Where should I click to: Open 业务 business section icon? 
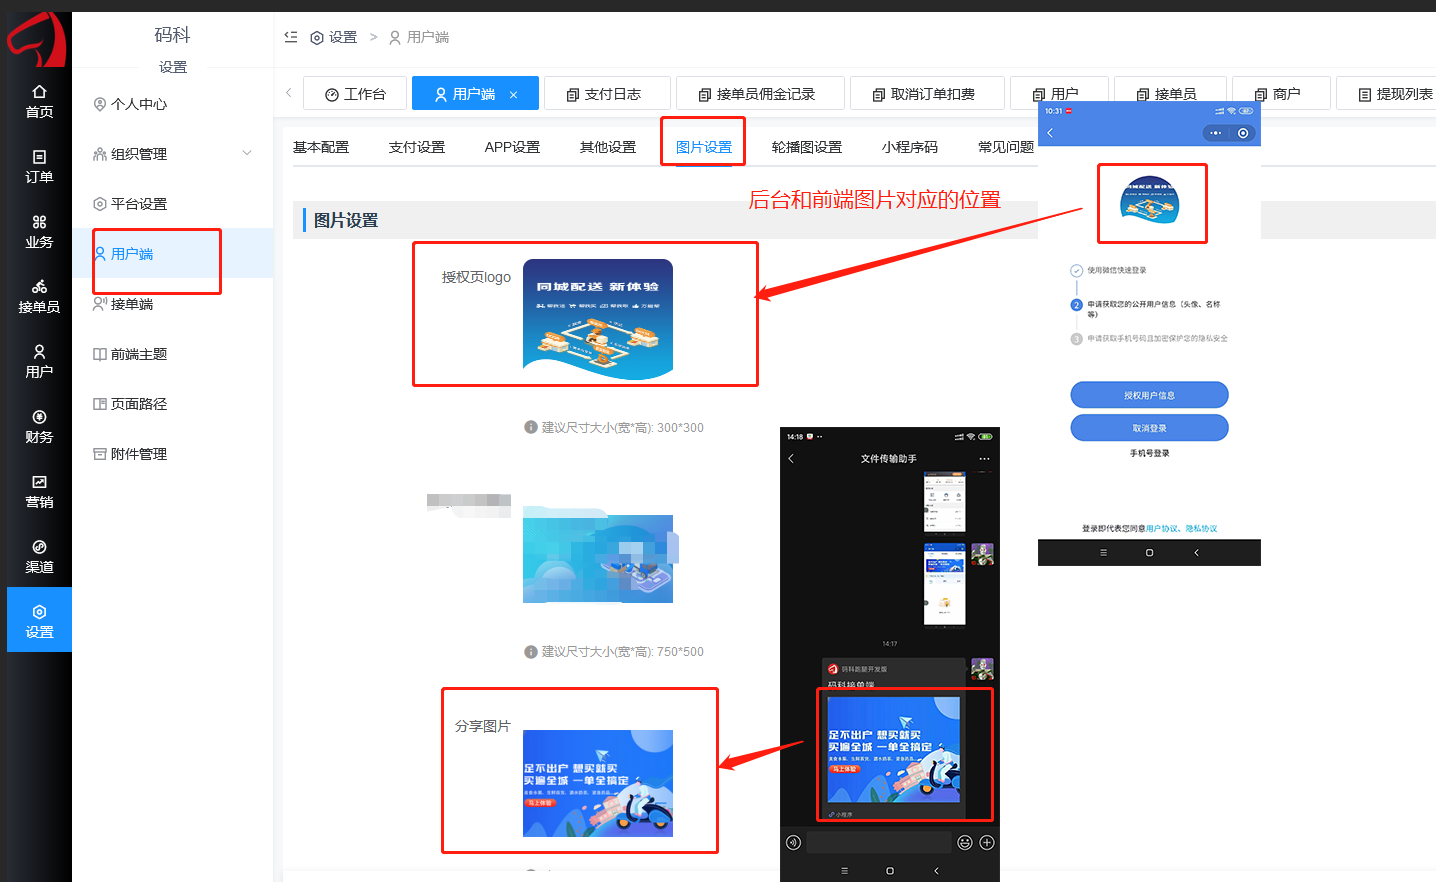coord(39,231)
